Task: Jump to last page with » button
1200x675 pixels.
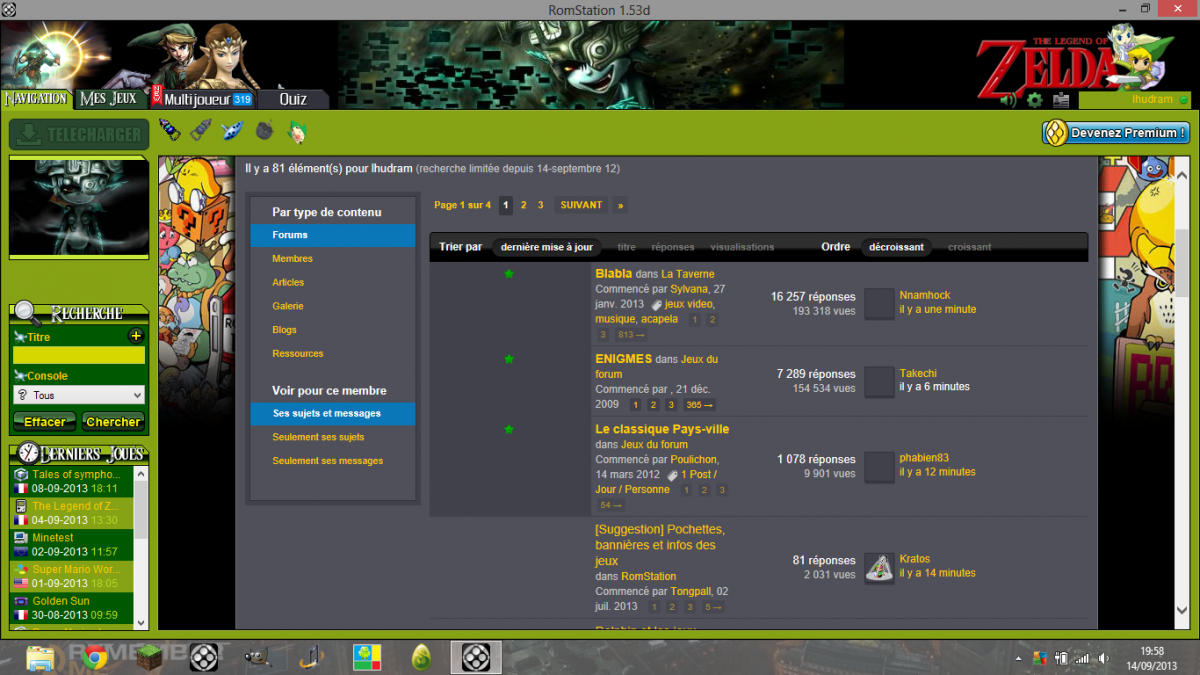Action: click(620, 205)
